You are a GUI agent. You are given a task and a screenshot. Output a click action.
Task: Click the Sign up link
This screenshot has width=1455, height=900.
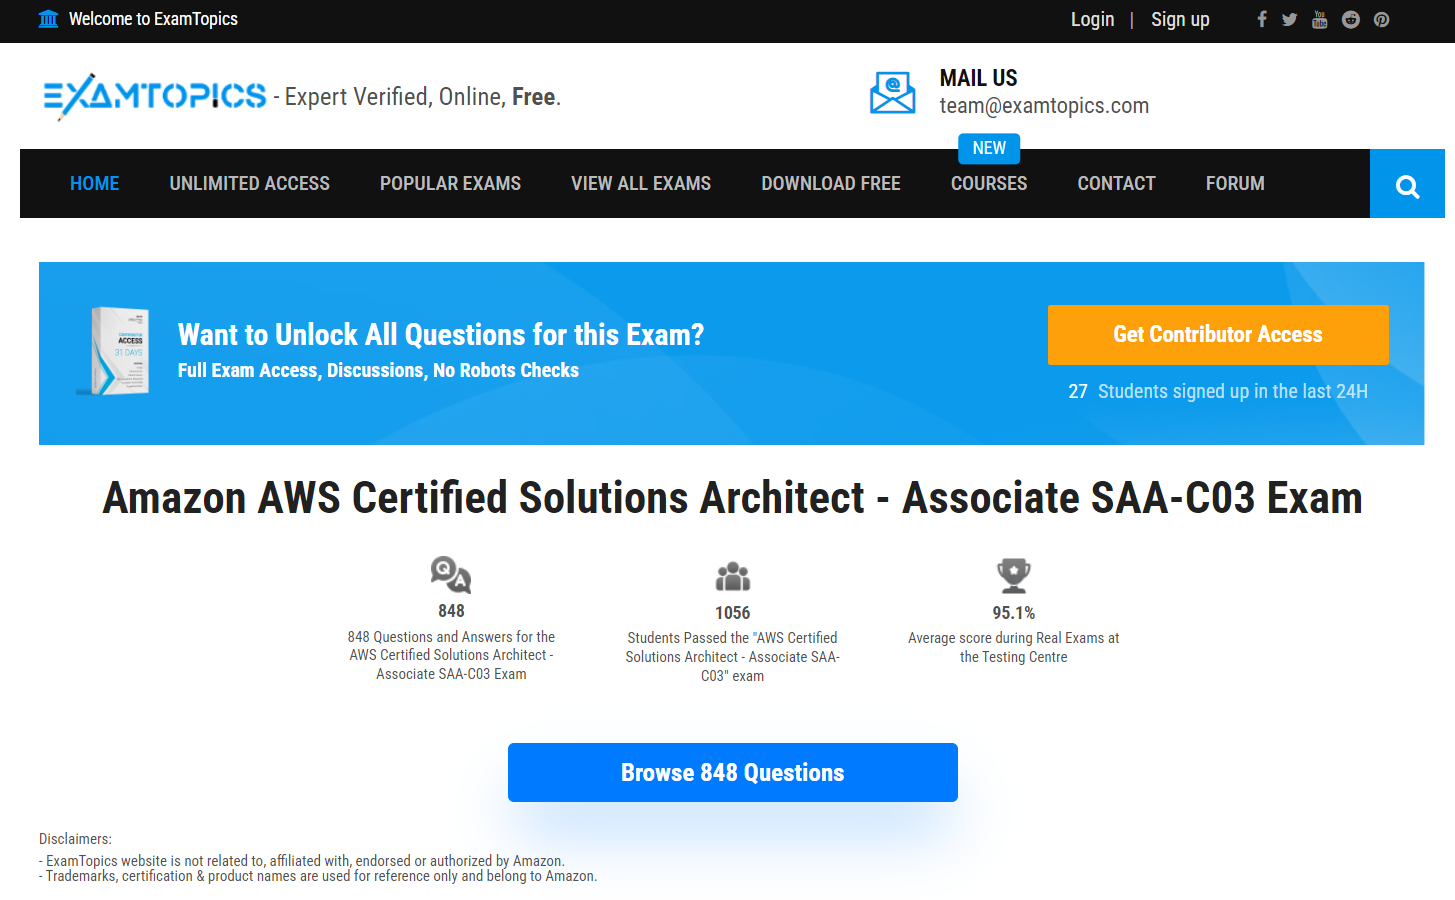coord(1180,19)
